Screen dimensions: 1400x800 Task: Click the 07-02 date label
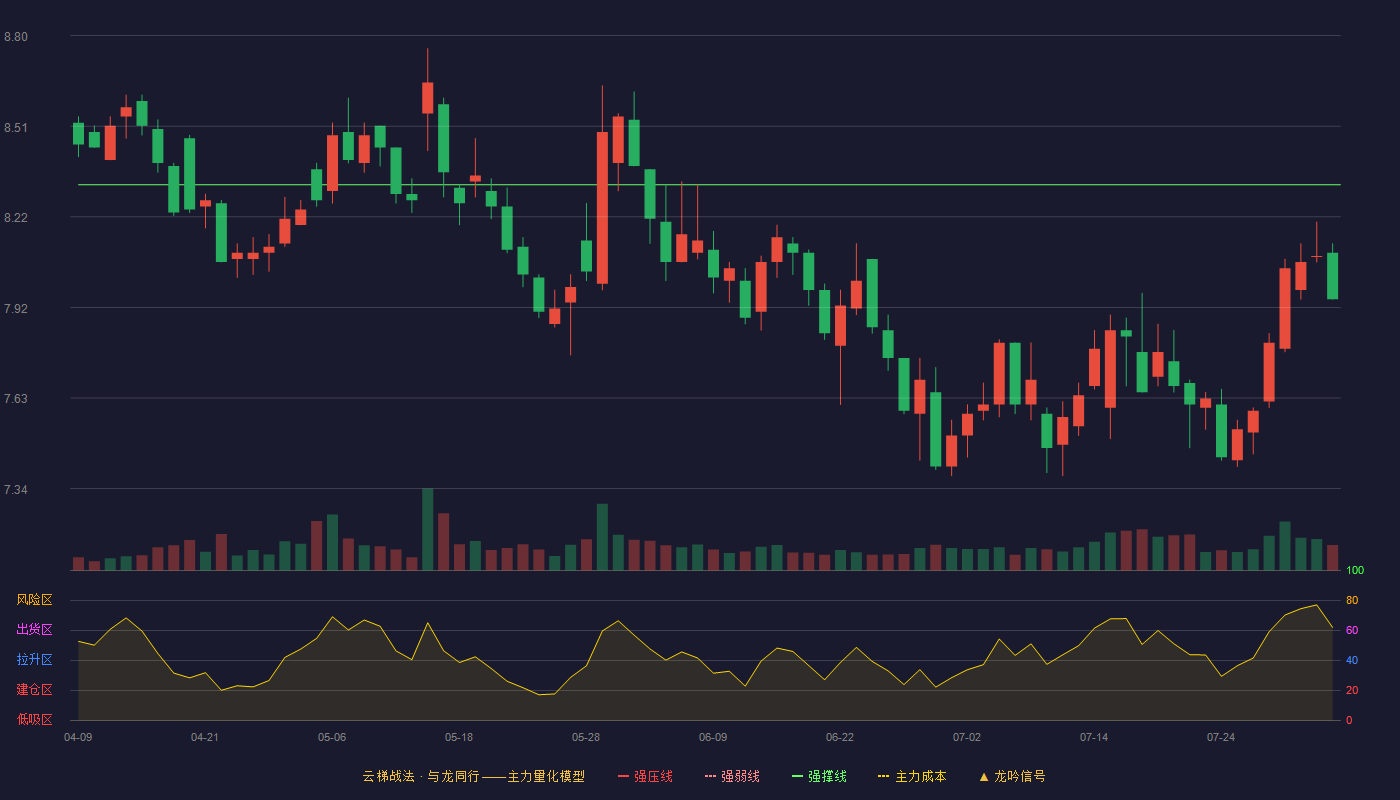click(967, 737)
